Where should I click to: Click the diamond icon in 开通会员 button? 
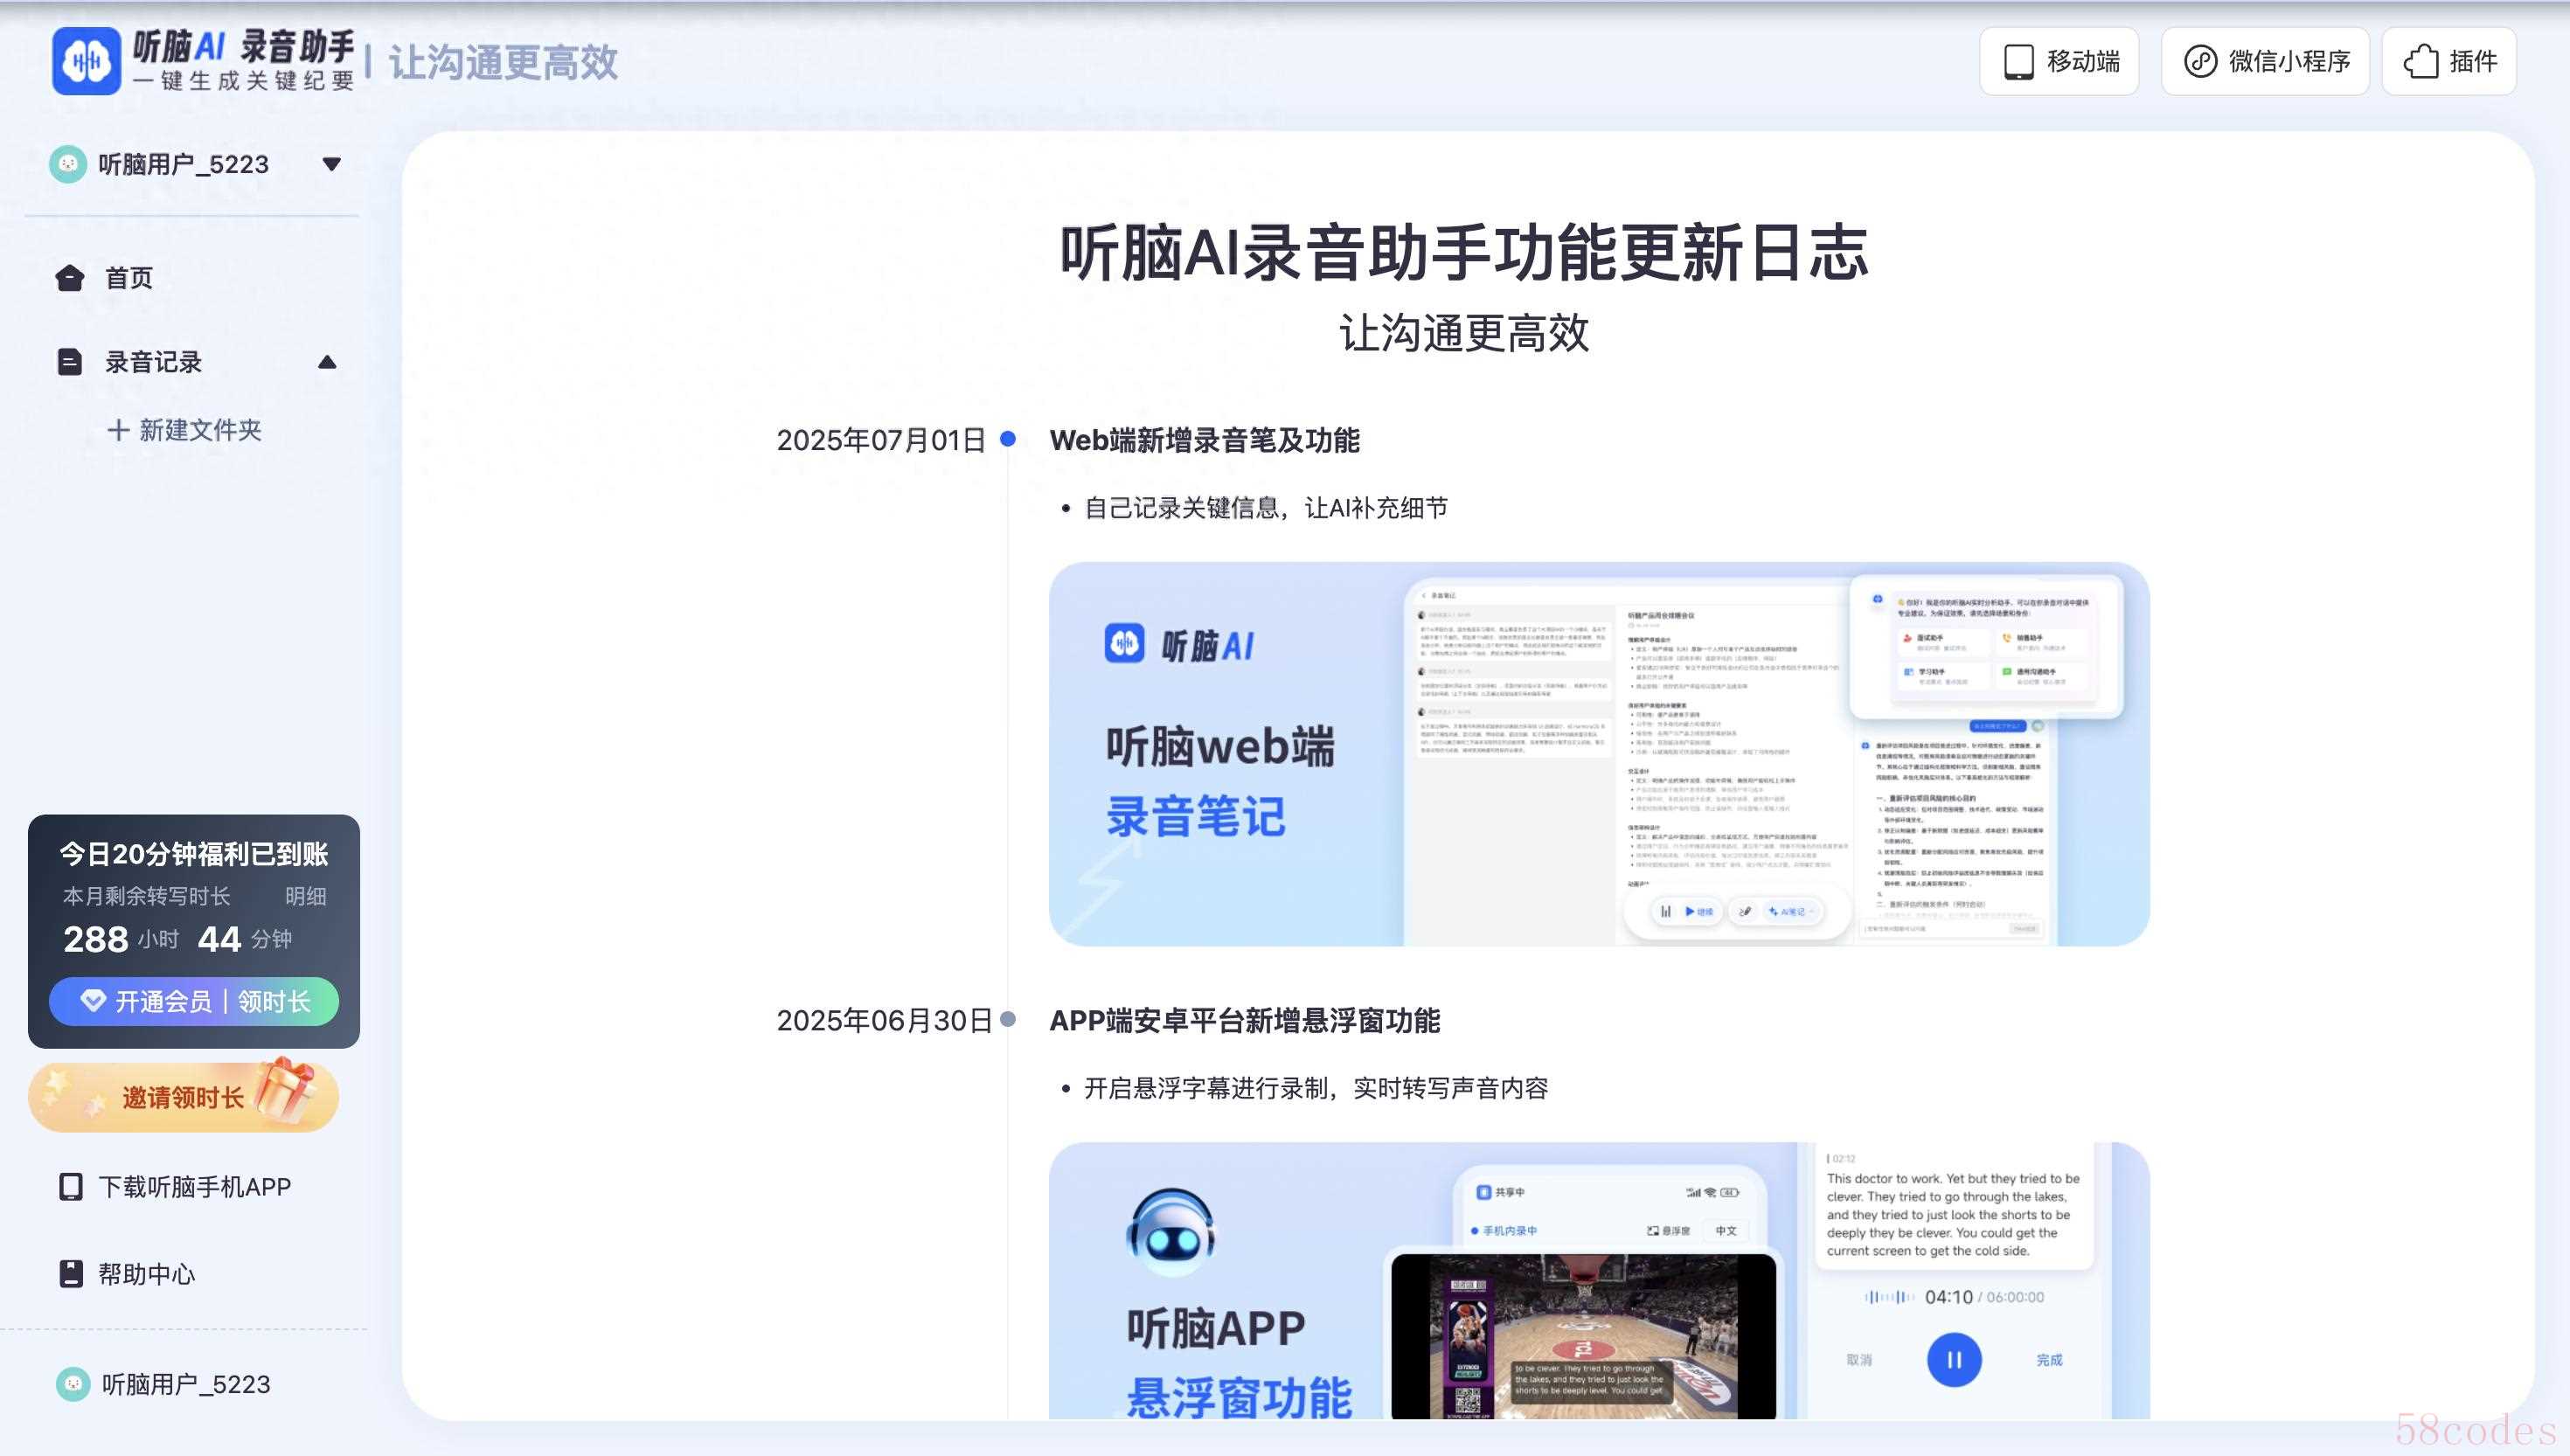pos(93,1000)
